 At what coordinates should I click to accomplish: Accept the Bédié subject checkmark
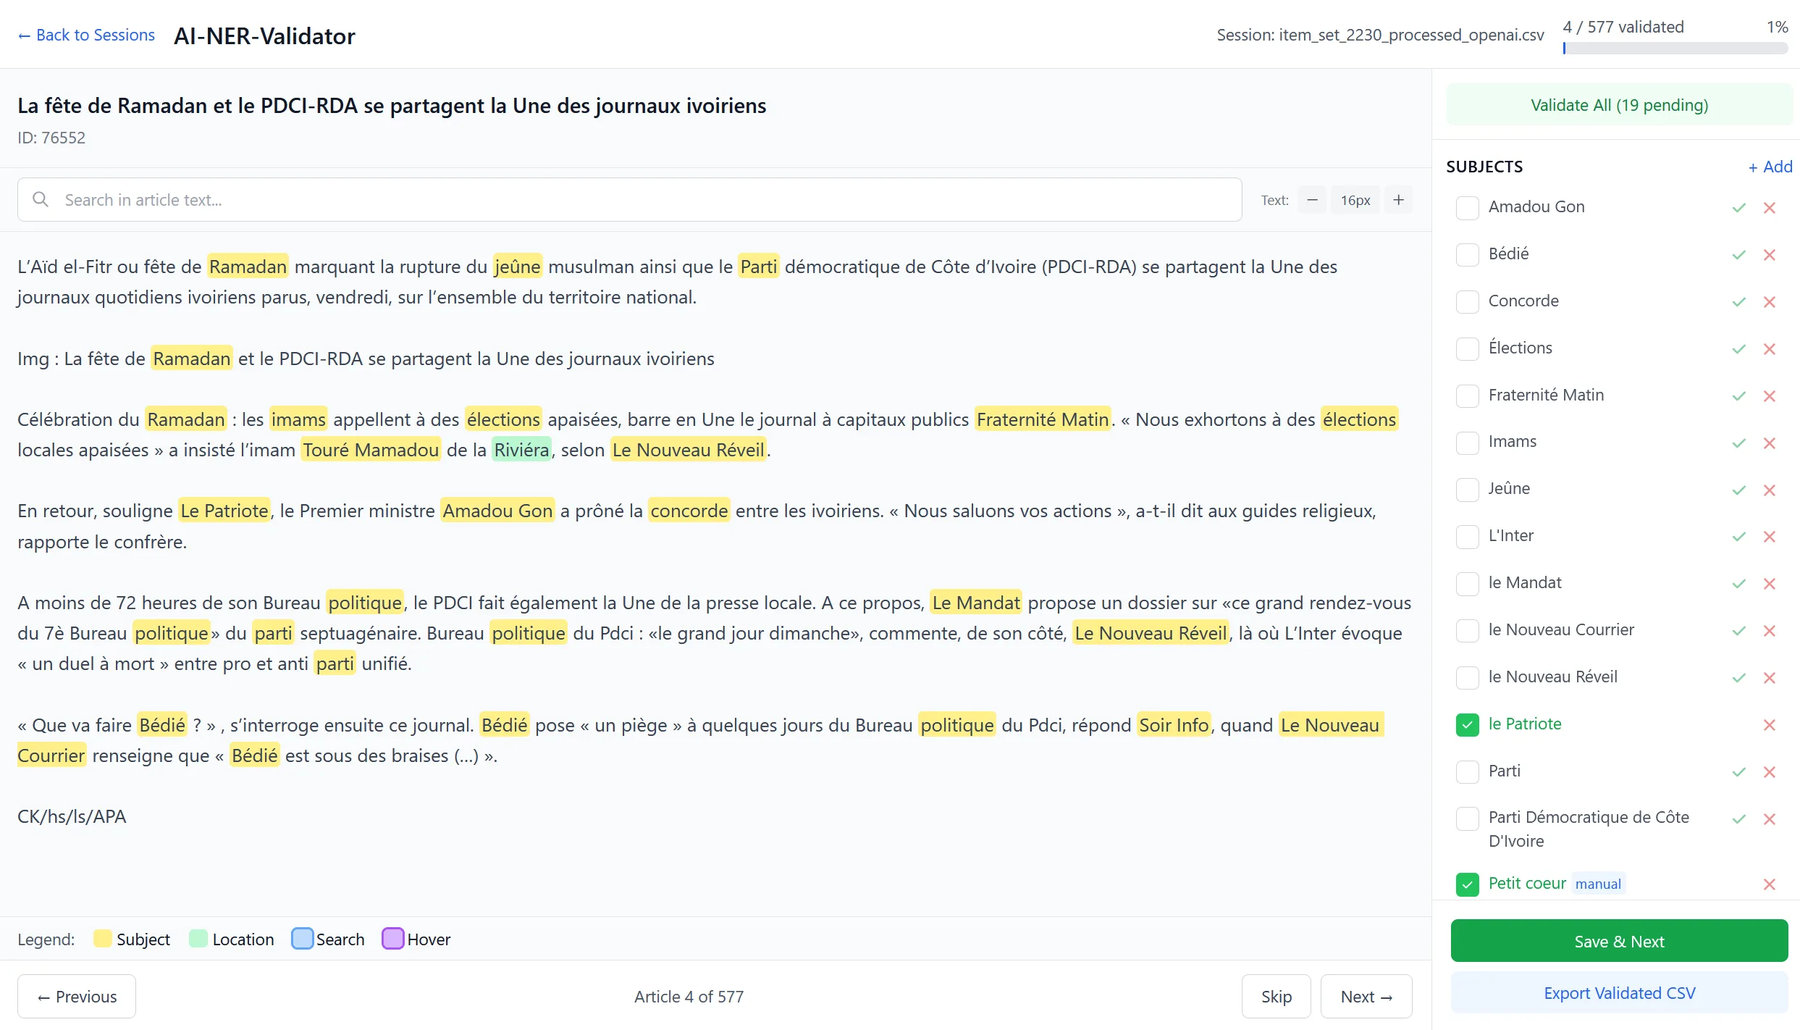click(1739, 255)
